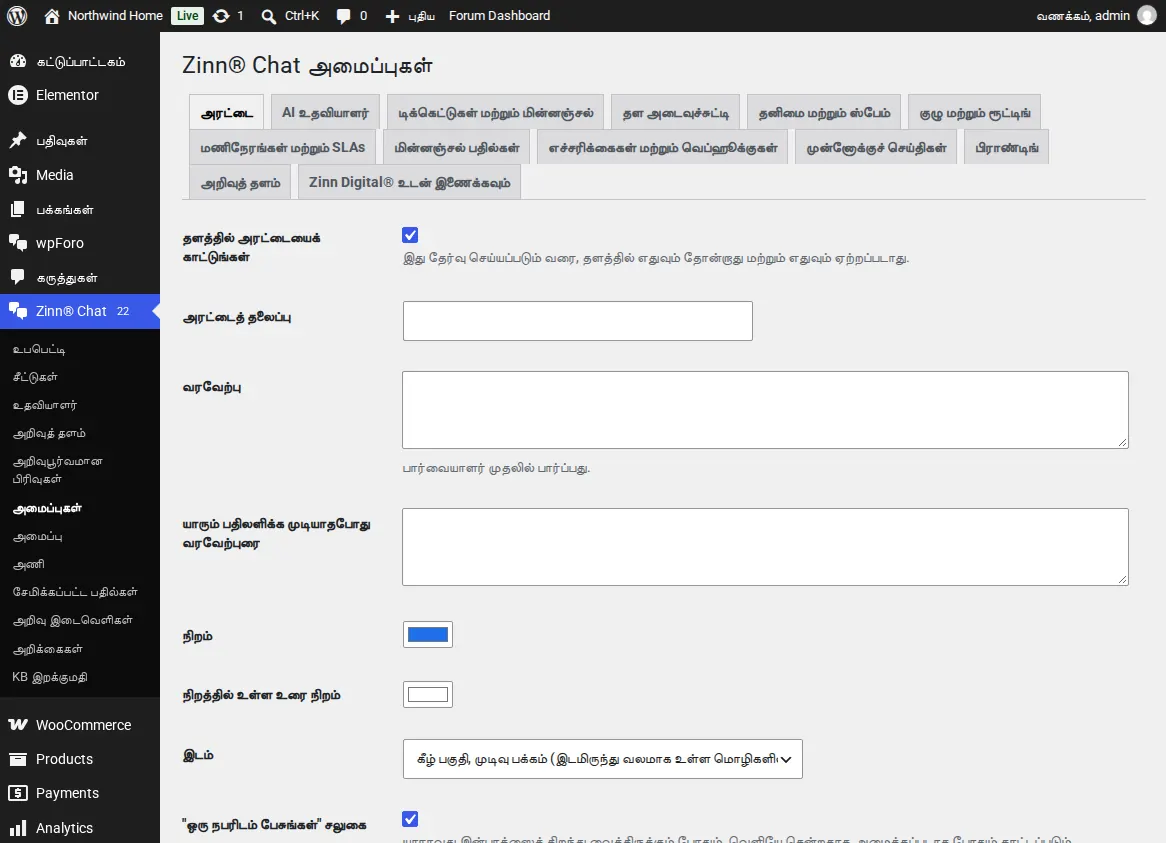1166x843 pixels.
Task: Click the Northwind Home house icon
Action: (51, 16)
